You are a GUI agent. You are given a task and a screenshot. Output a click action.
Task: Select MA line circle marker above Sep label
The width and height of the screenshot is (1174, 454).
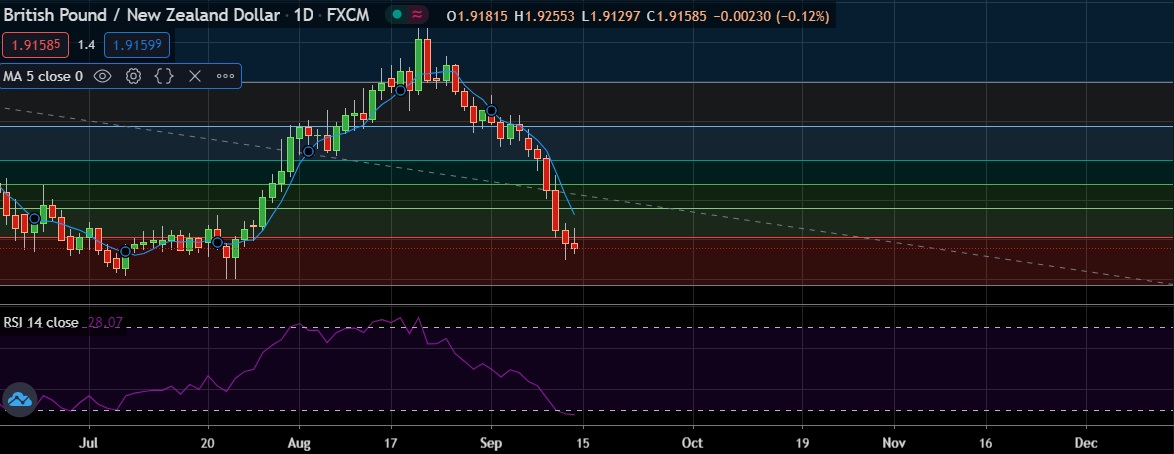[x=491, y=111]
